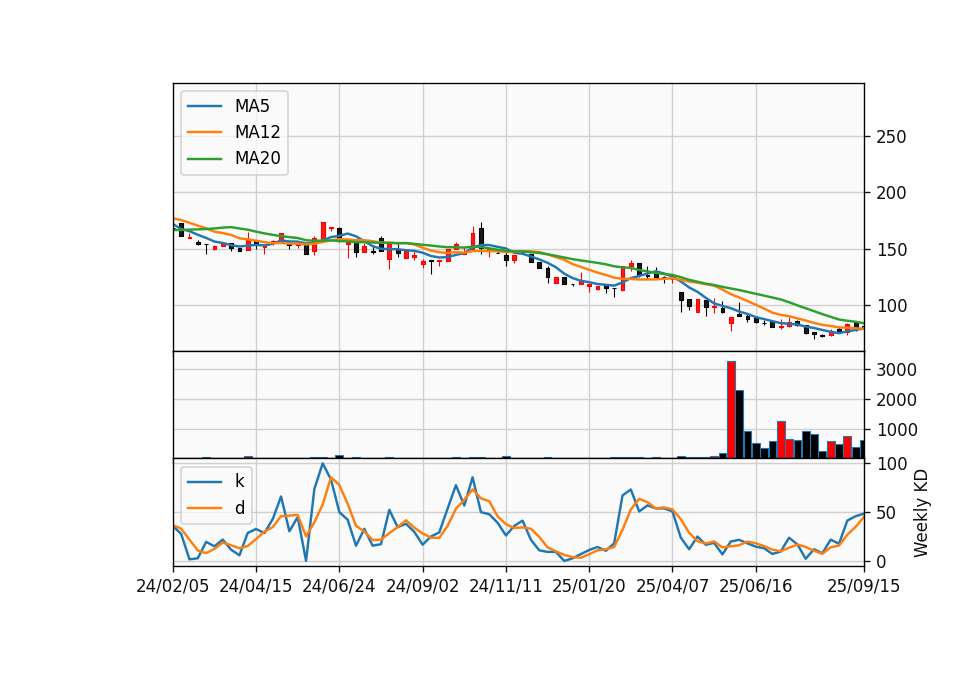Viewport: 960px width, 690px height.
Task: Click the green MA20 legend line sample
Action: [204, 159]
